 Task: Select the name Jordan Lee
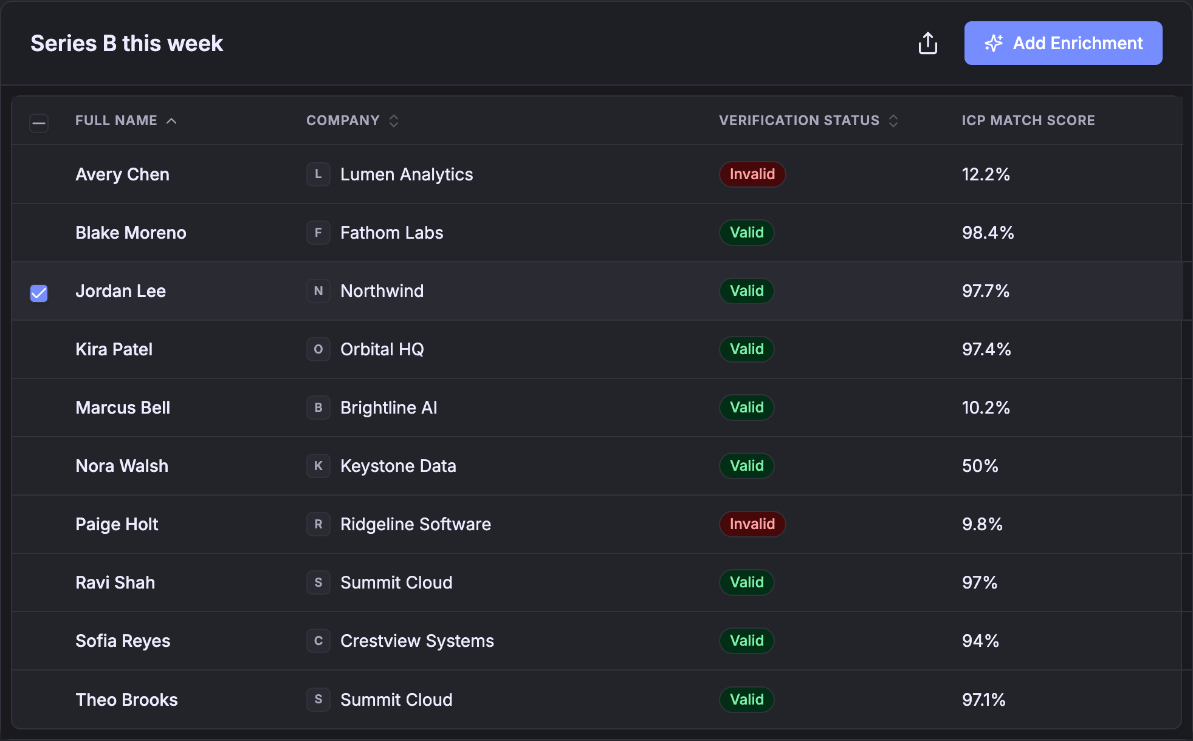pyautogui.click(x=120, y=291)
